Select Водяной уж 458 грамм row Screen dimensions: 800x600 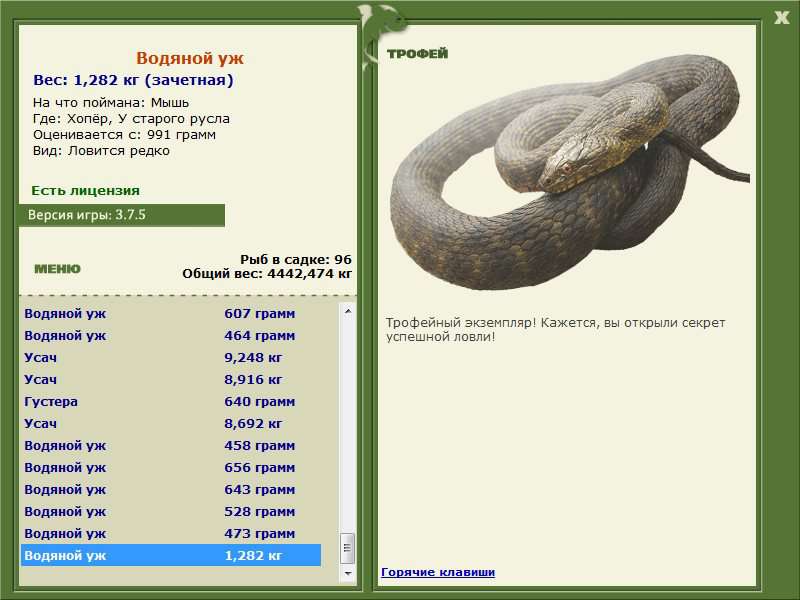(x=171, y=445)
